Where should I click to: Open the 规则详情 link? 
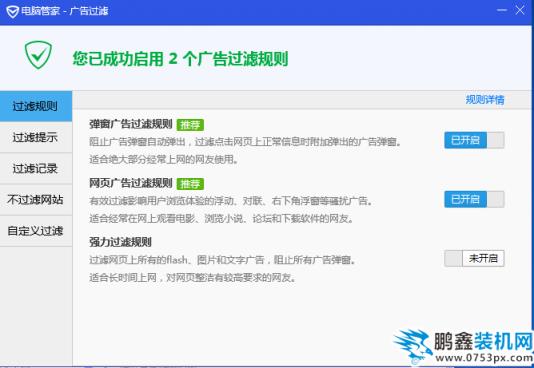point(485,100)
